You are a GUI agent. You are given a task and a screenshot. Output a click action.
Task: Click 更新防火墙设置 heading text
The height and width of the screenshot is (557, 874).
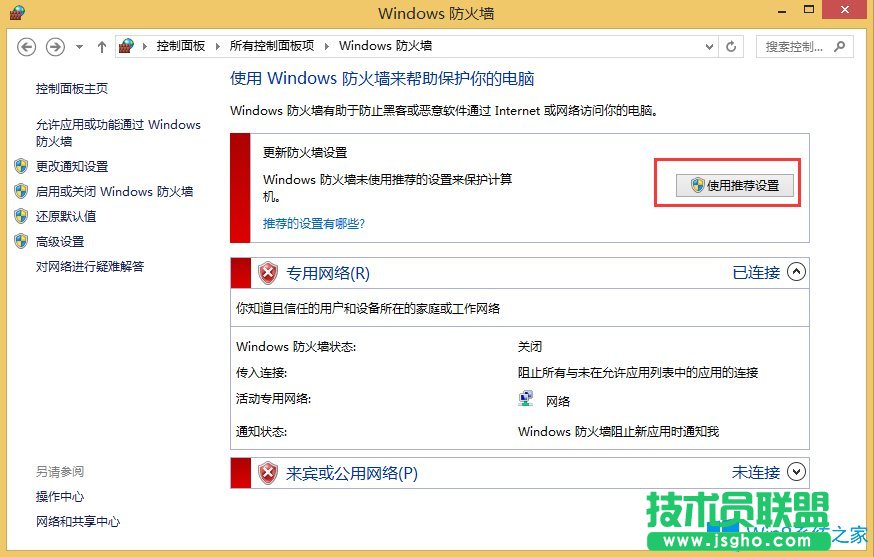point(305,152)
